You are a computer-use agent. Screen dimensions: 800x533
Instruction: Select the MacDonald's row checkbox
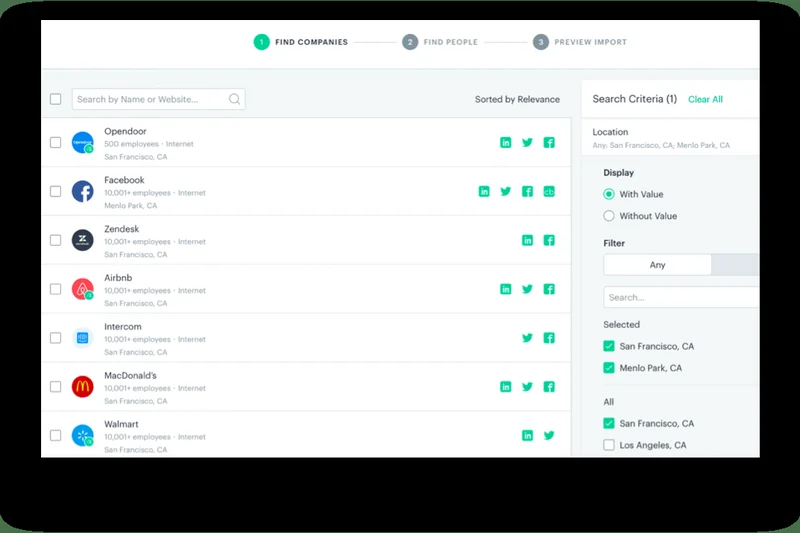pos(56,387)
